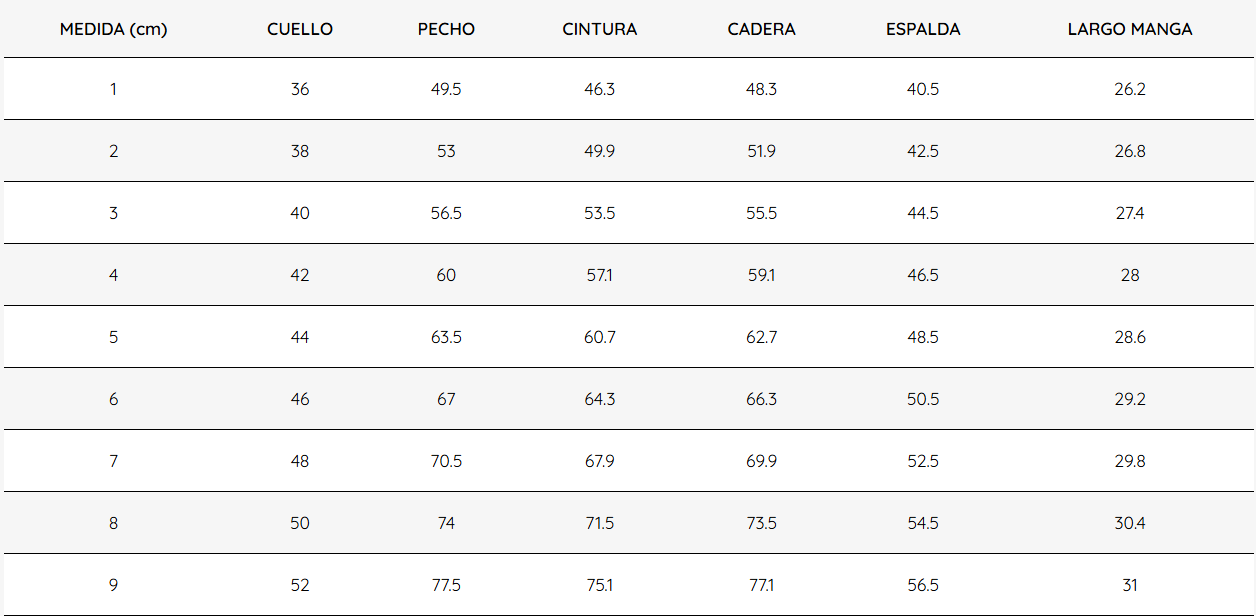Select the LARGO MANGA value 29.8
The height and width of the screenshot is (616, 1256).
(x=1130, y=461)
